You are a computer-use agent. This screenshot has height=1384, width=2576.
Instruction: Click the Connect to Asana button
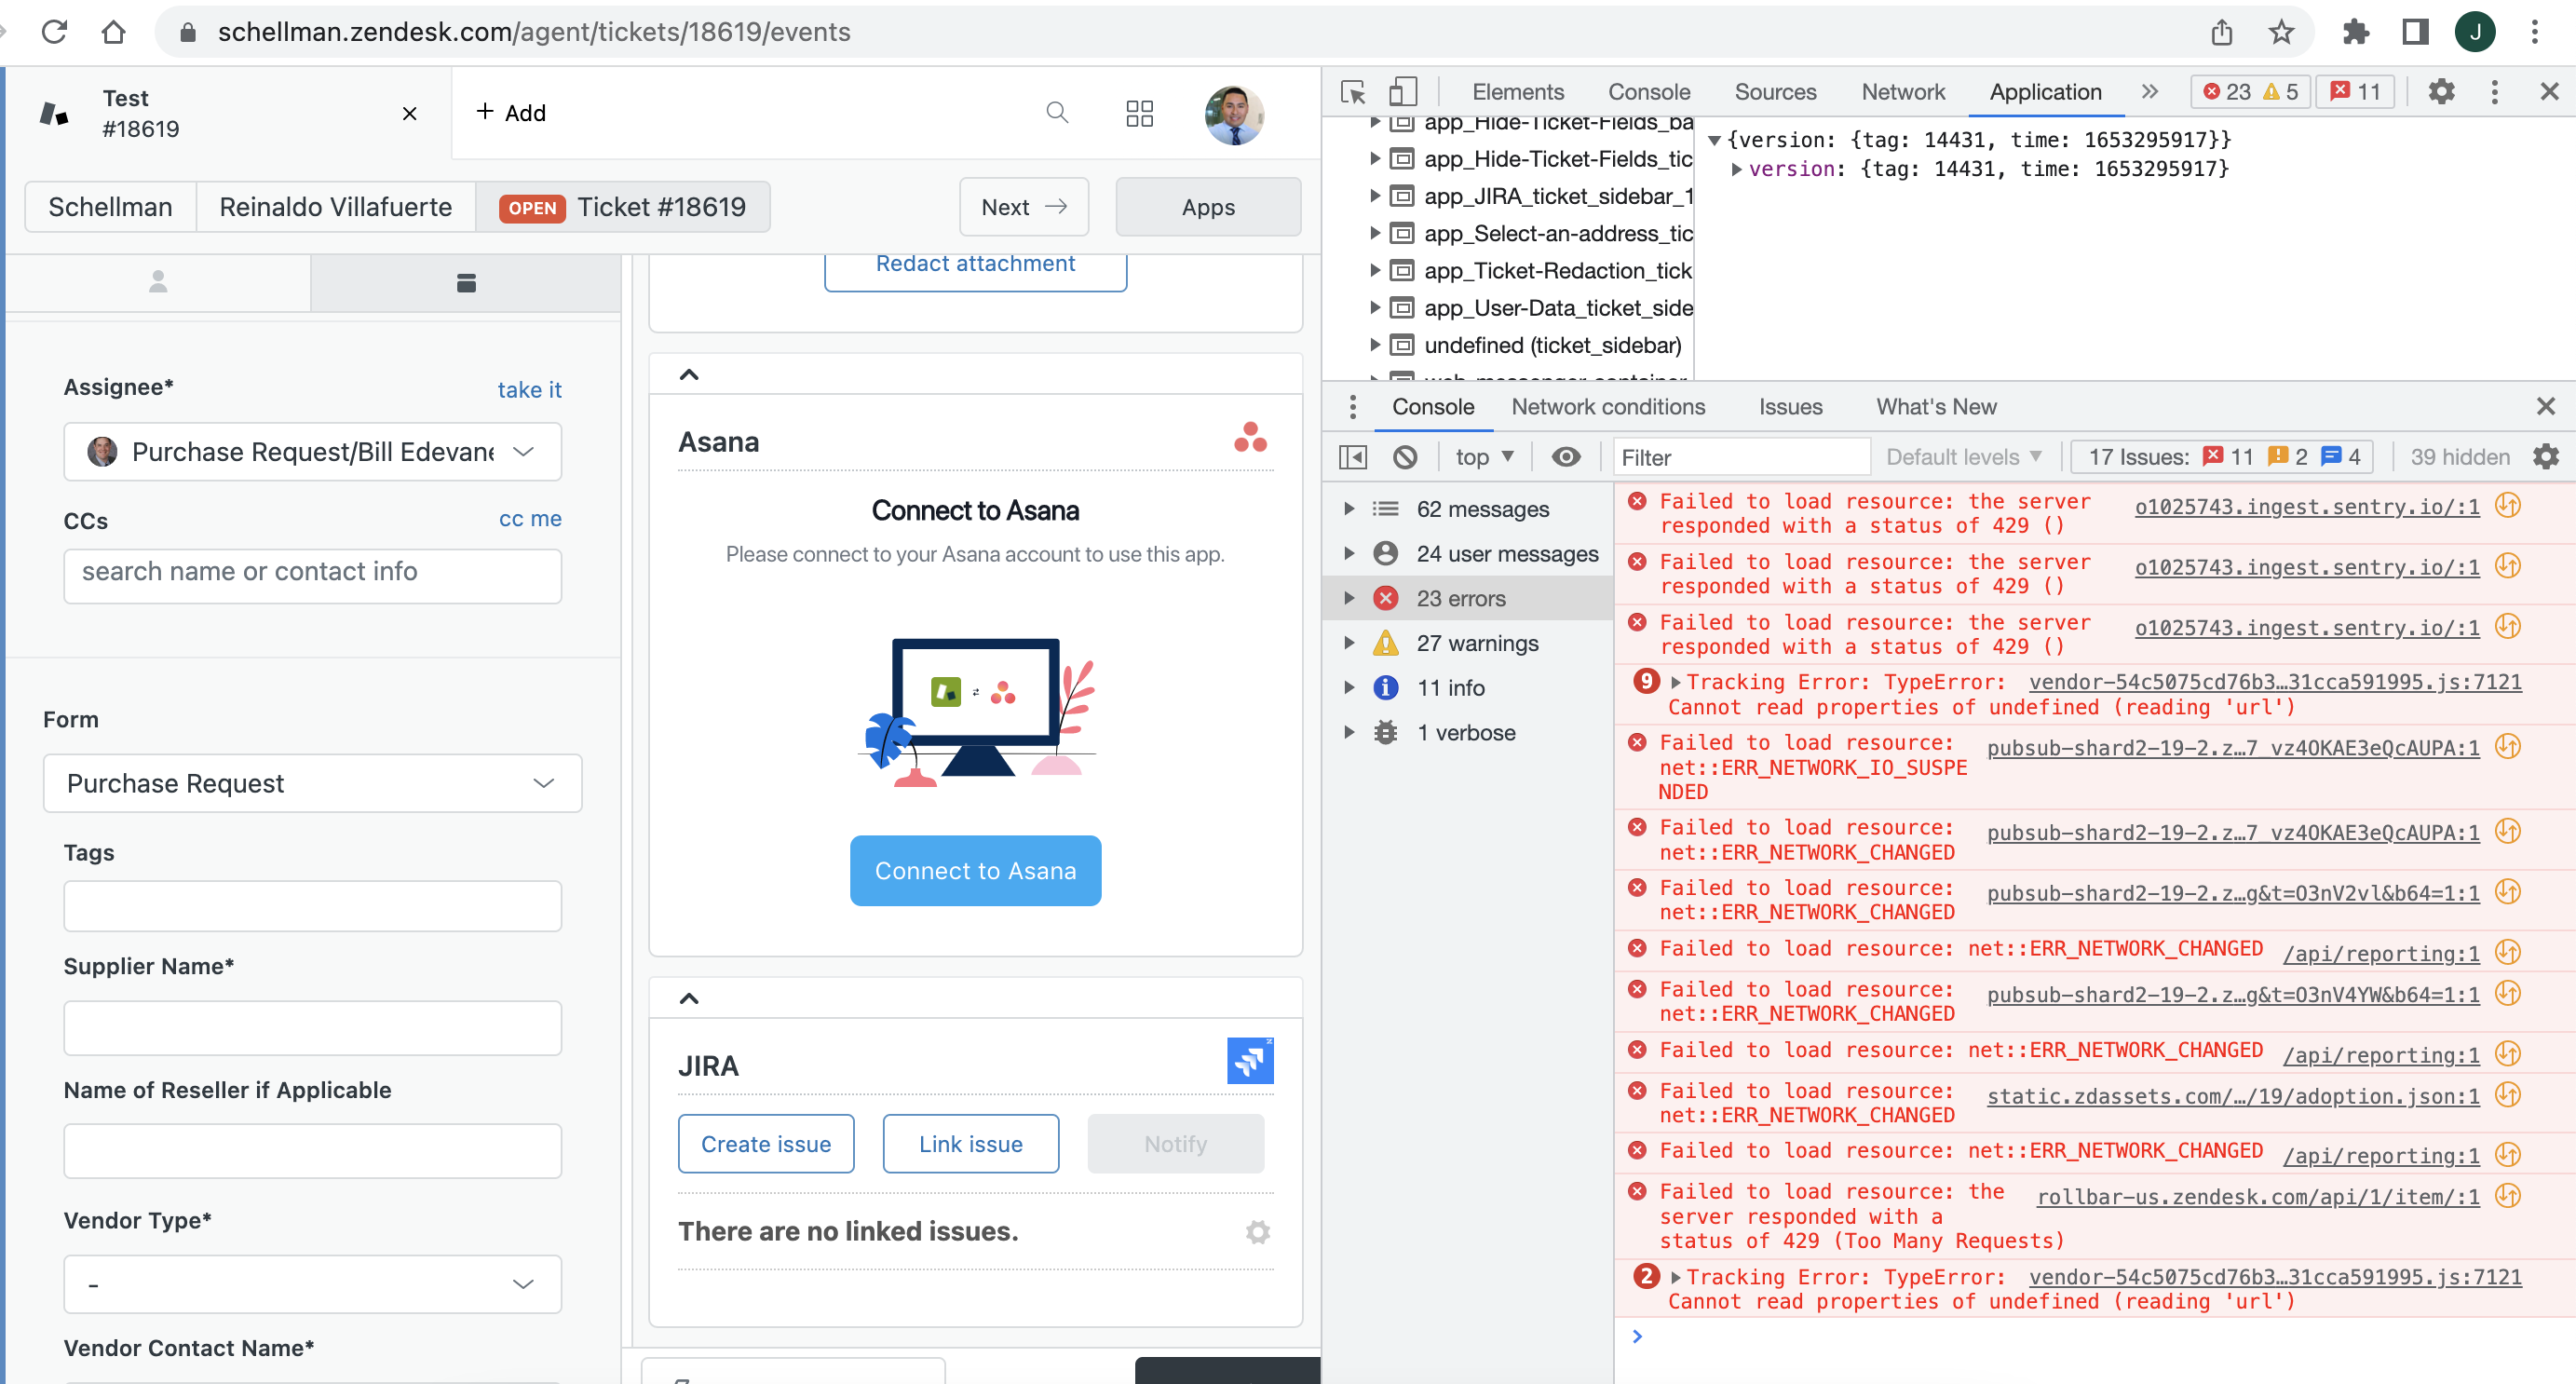click(x=975, y=871)
